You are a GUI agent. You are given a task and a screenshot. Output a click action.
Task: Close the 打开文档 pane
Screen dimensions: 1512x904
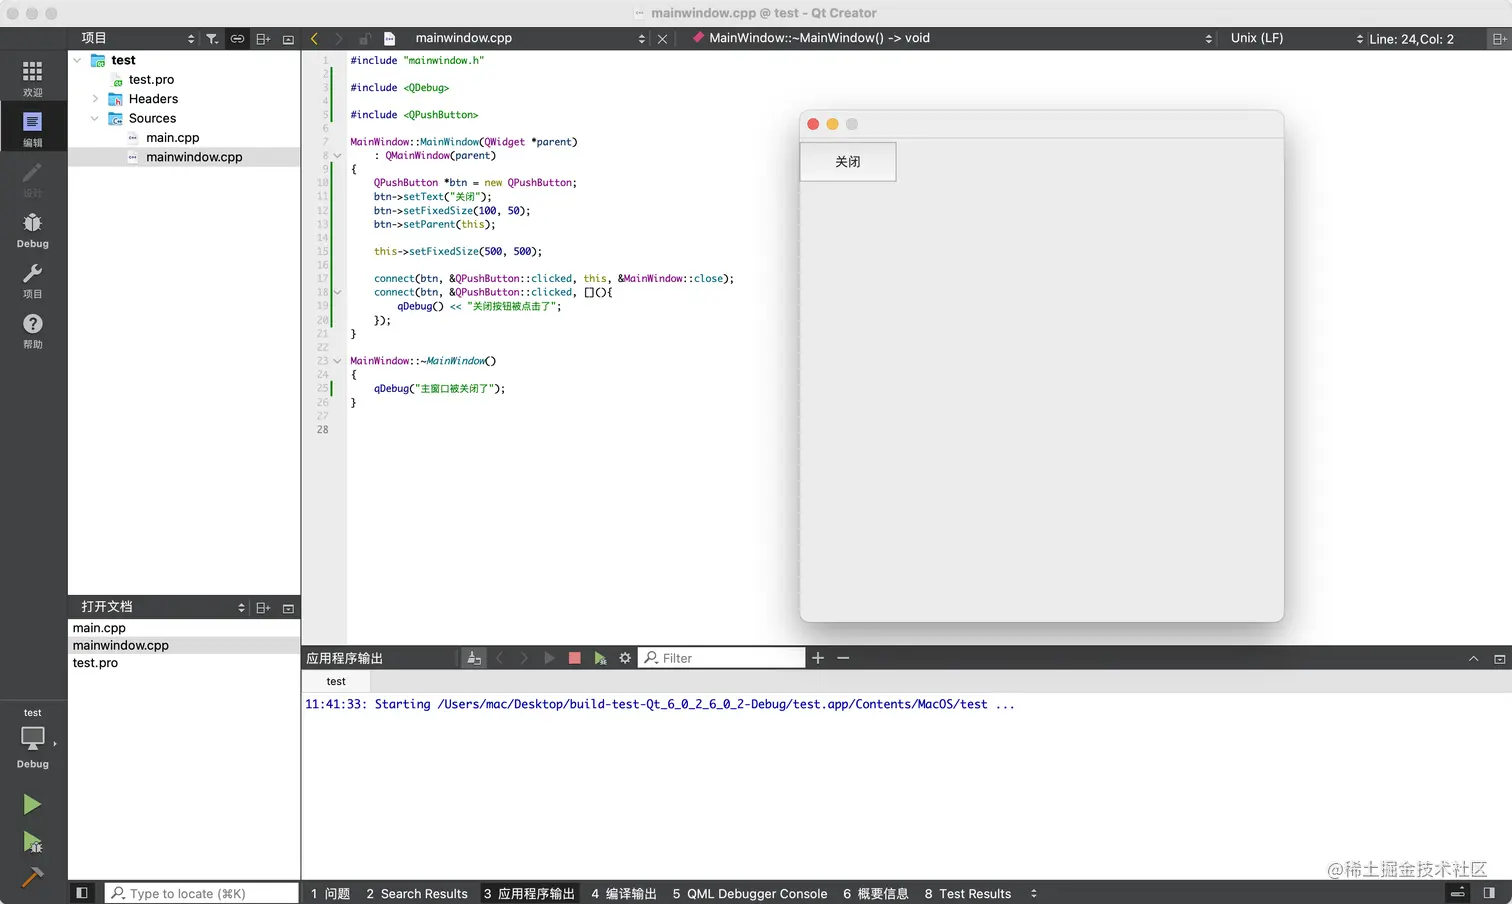pyautogui.click(x=288, y=608)
